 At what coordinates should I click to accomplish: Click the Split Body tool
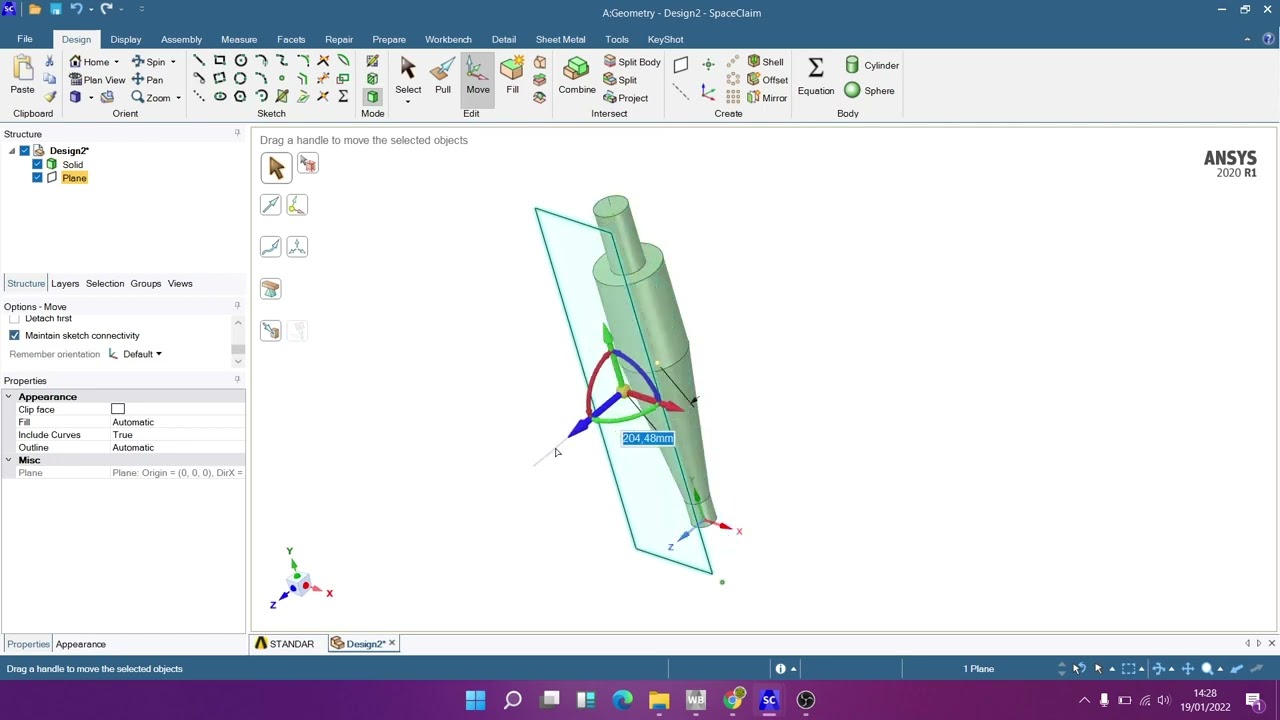coord(632,62)
